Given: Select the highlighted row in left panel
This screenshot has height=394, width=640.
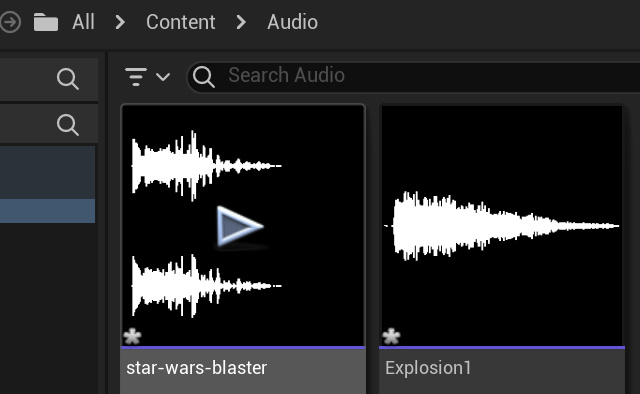Looking at the screenshot, I should coord(47,211).
